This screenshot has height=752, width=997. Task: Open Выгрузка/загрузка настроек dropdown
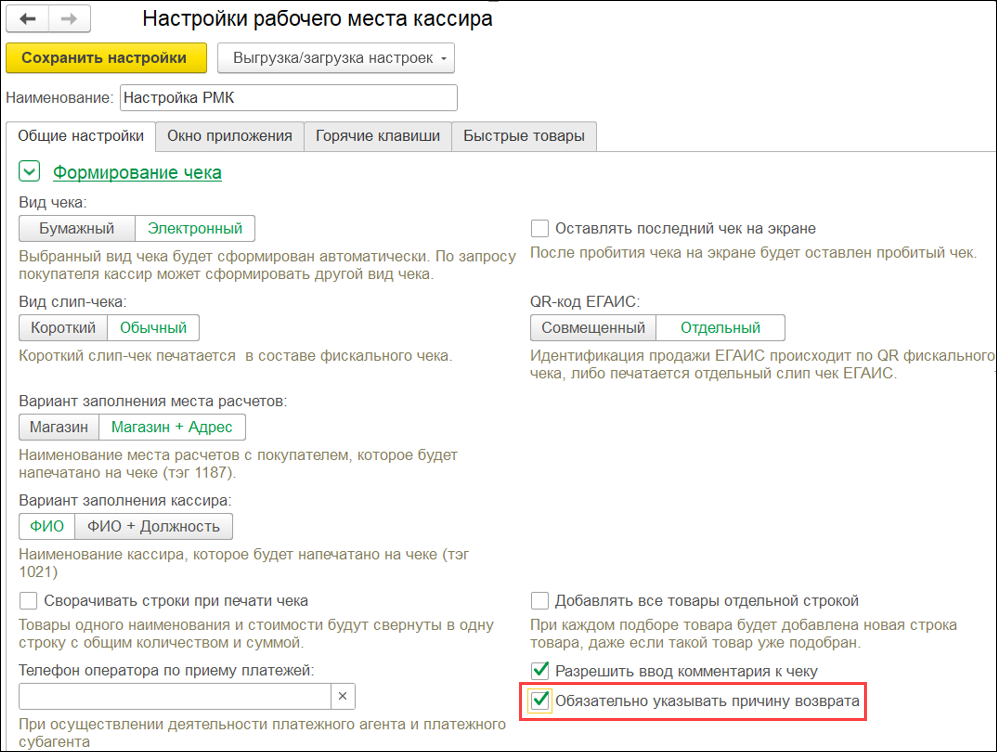[x=336, y=58]
